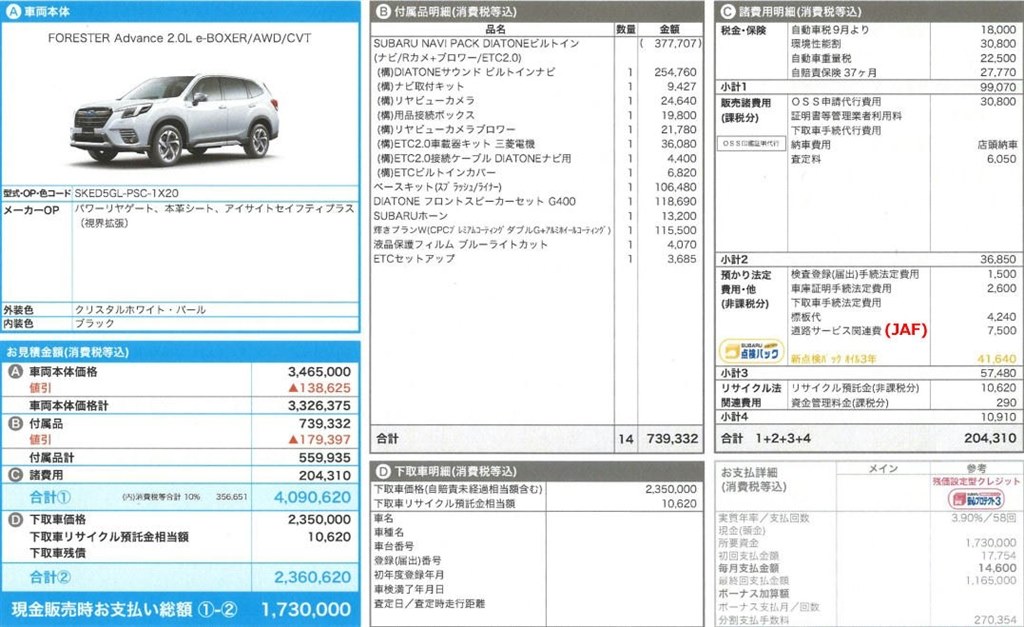Click the red discount amount 179,397
The width and height of the screenshot is (1024, 627).
319,440
